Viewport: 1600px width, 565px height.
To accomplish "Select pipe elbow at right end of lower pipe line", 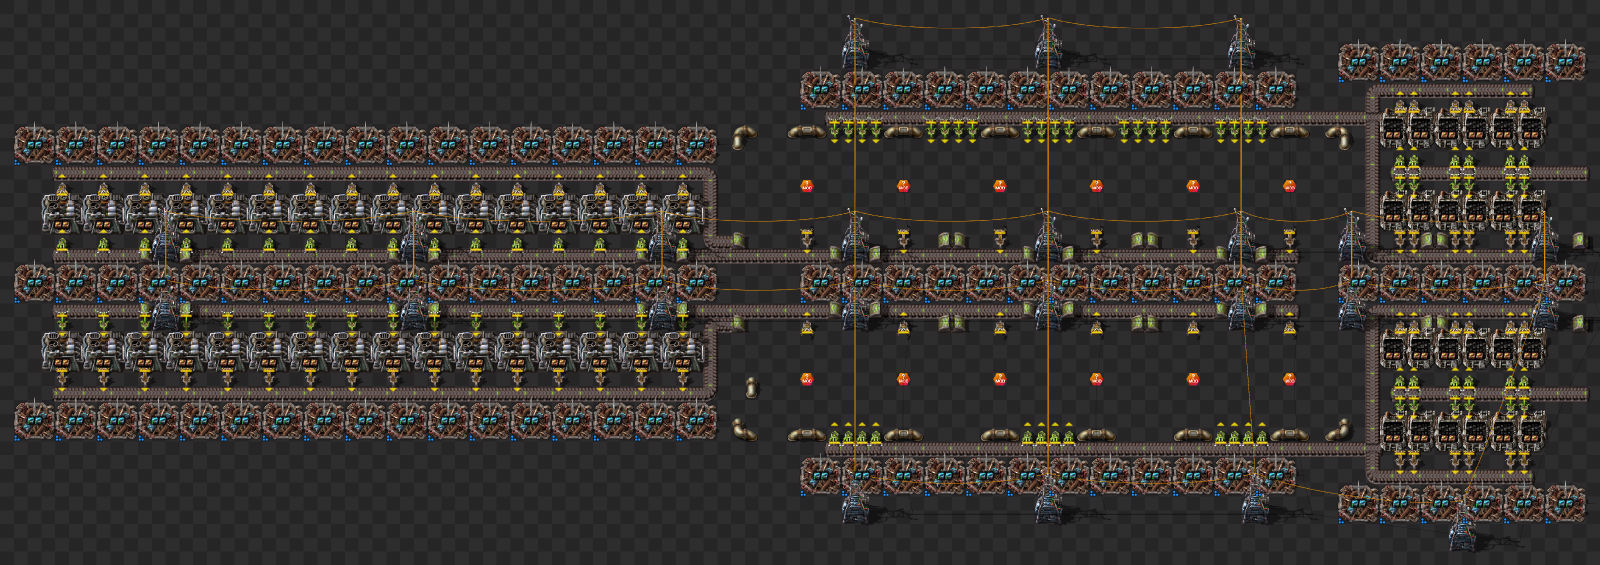I will coord(1337,429).
